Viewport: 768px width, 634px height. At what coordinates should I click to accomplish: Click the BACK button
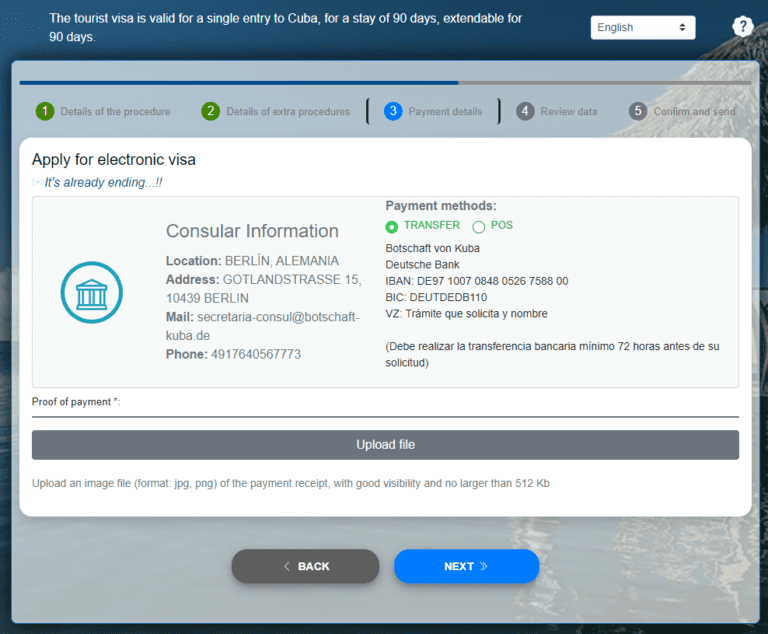coord(305,566)
